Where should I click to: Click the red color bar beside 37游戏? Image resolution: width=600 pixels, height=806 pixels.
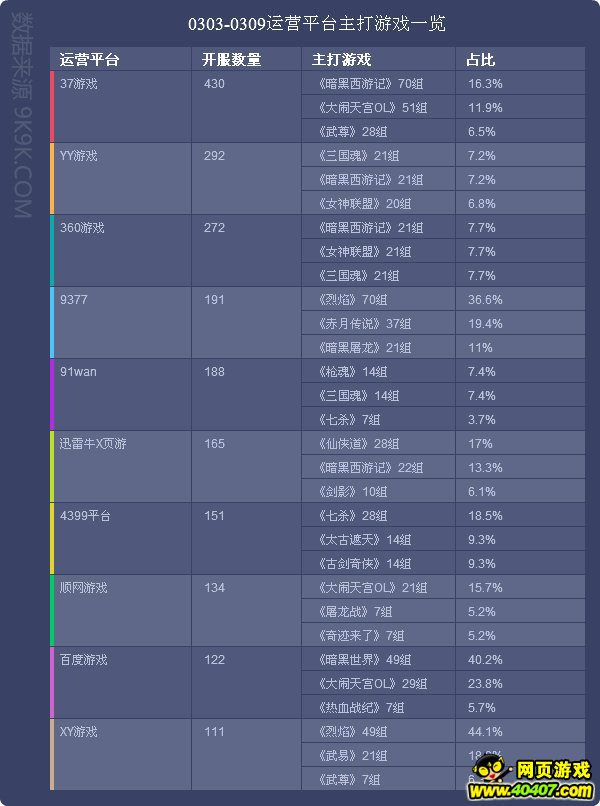click(52, 107)
